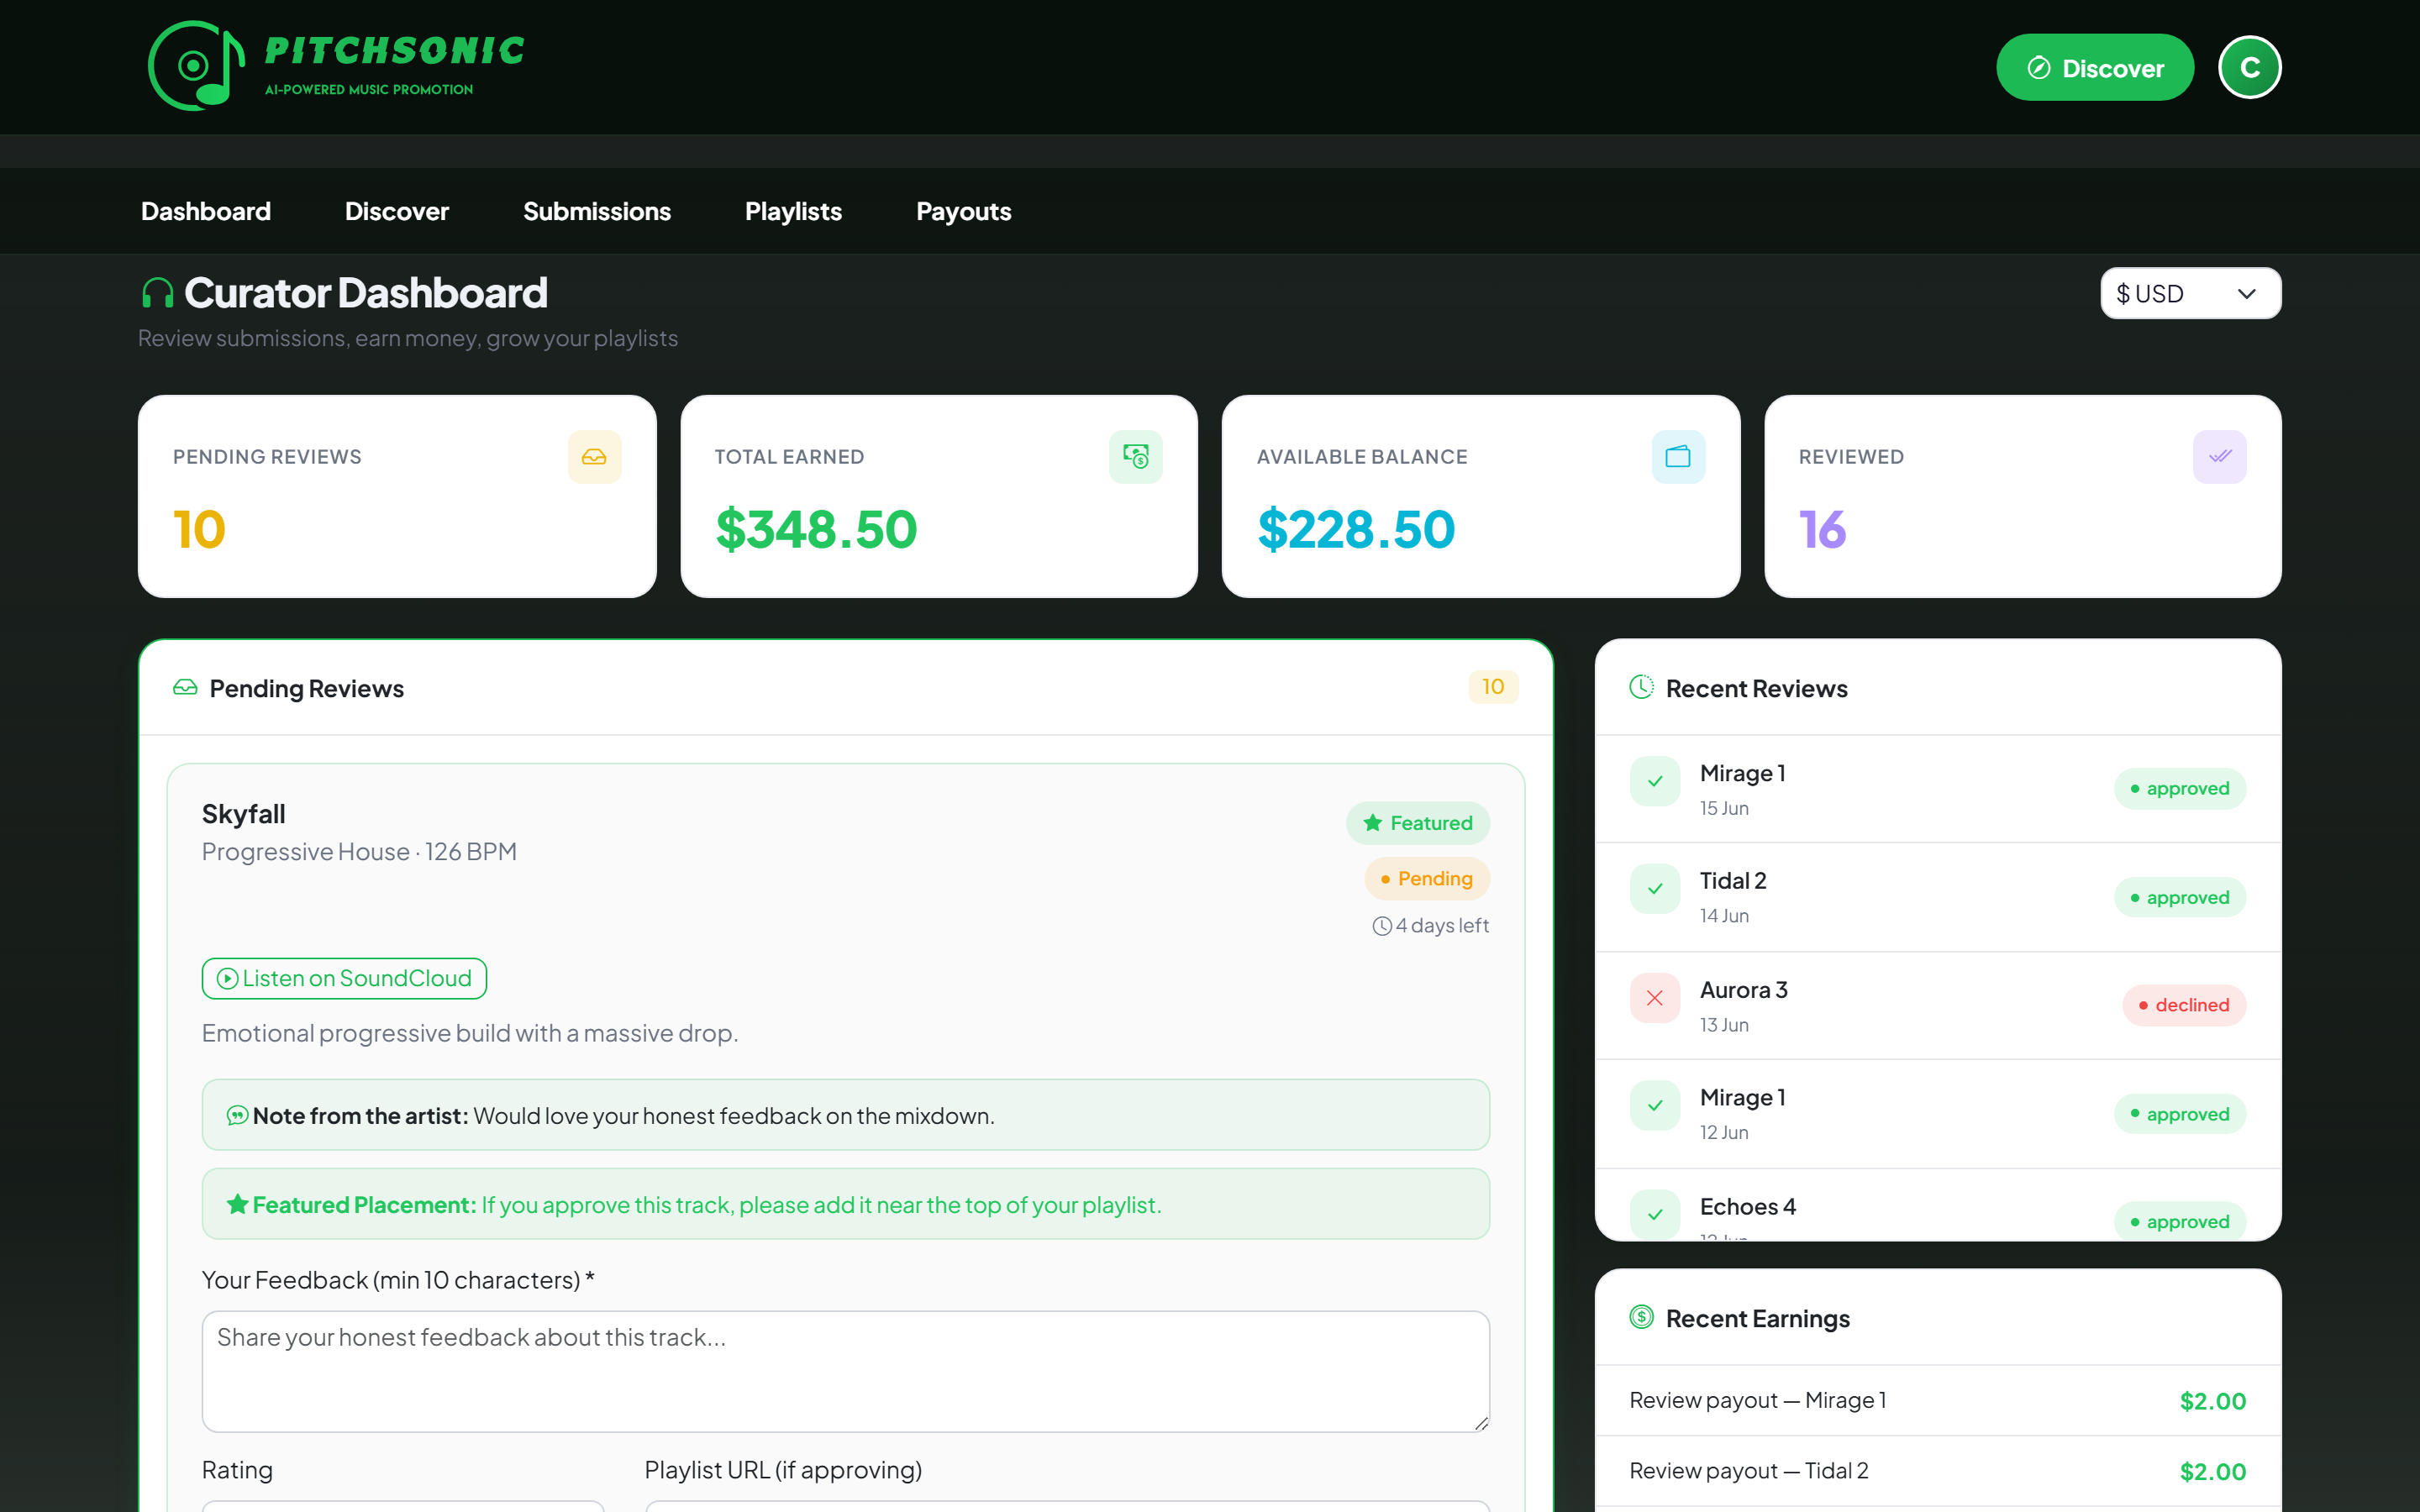This screenshot has height=1512, width=2420.
Task: Click the Featured badge on Skyfall
Action: pos(1418,823)
